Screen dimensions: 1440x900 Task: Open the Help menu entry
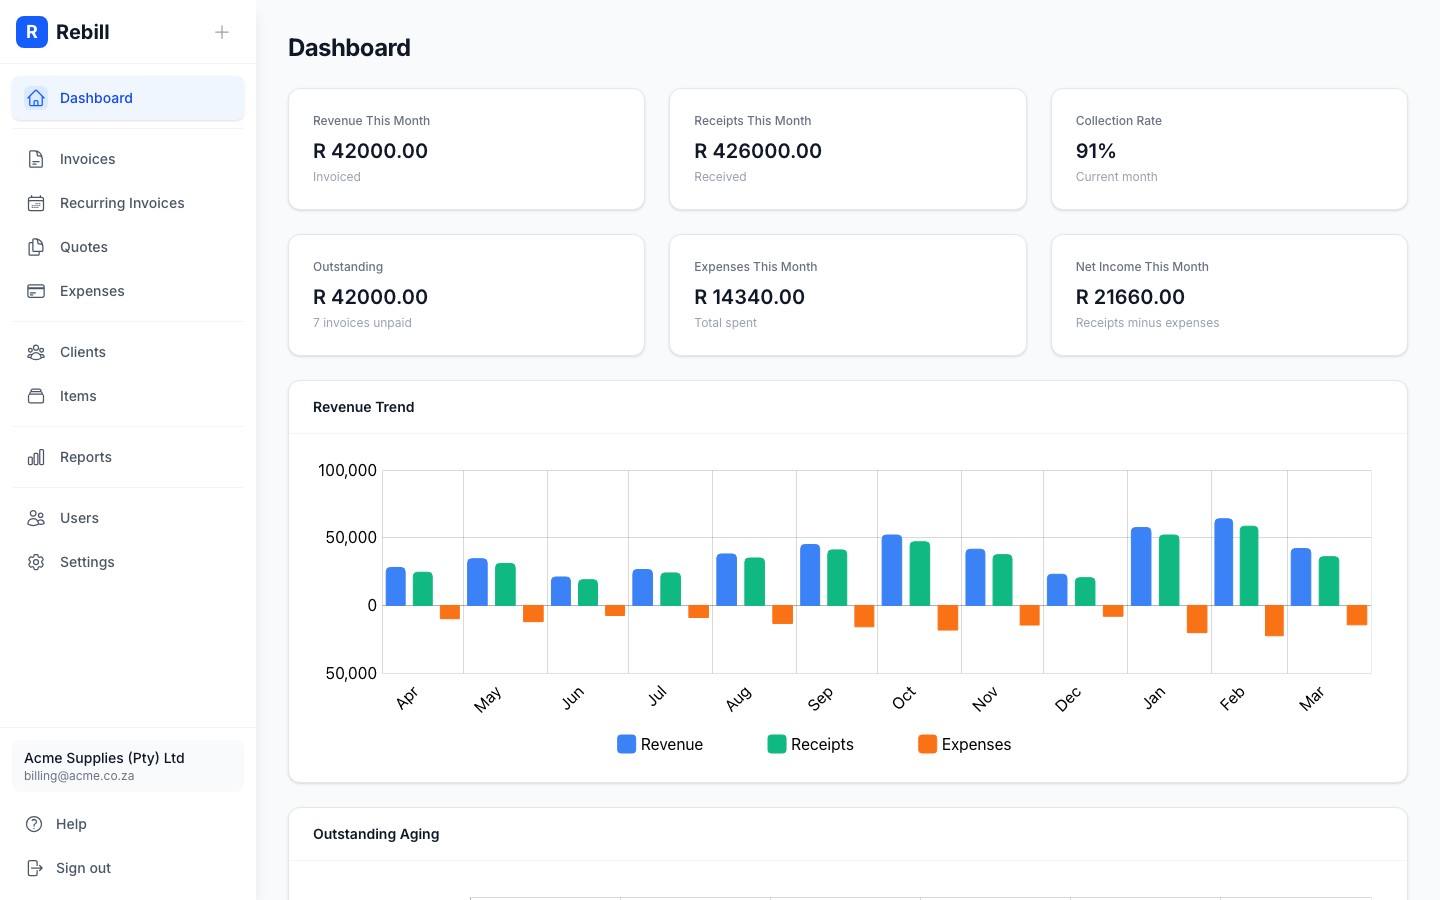pyautogui.click(x=71, y=824)
